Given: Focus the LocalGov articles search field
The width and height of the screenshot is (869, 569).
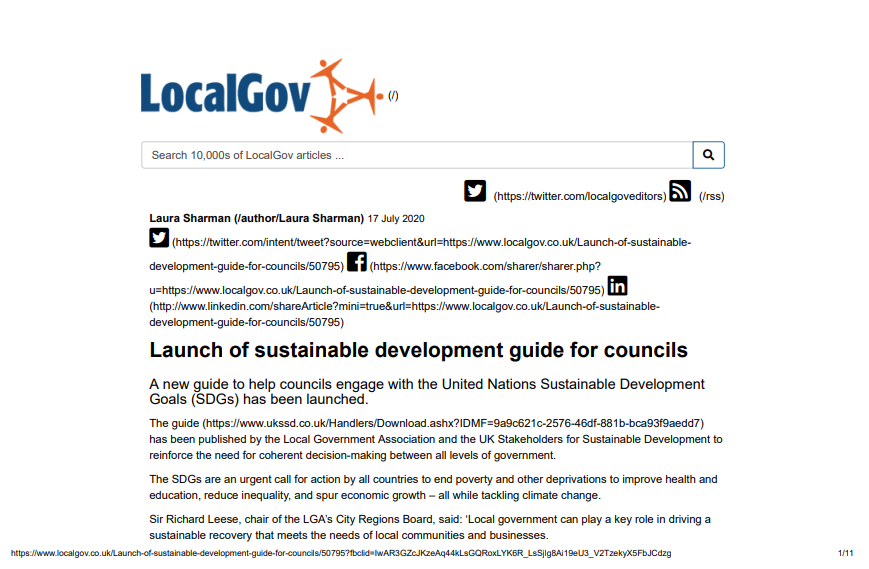Looking at the screenshot, I should (x=417, y=155).
